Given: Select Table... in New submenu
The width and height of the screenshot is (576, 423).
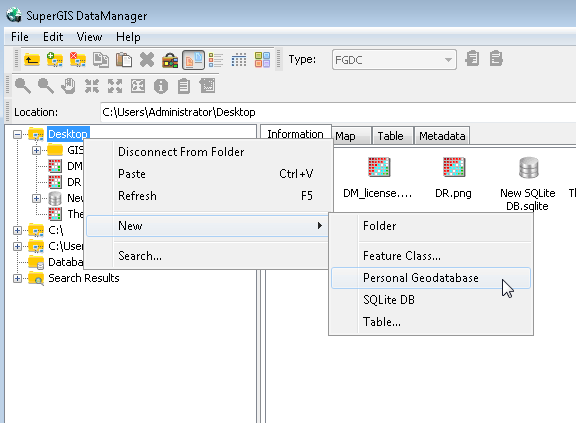Looking at the screenshot, I should (431, 322).
